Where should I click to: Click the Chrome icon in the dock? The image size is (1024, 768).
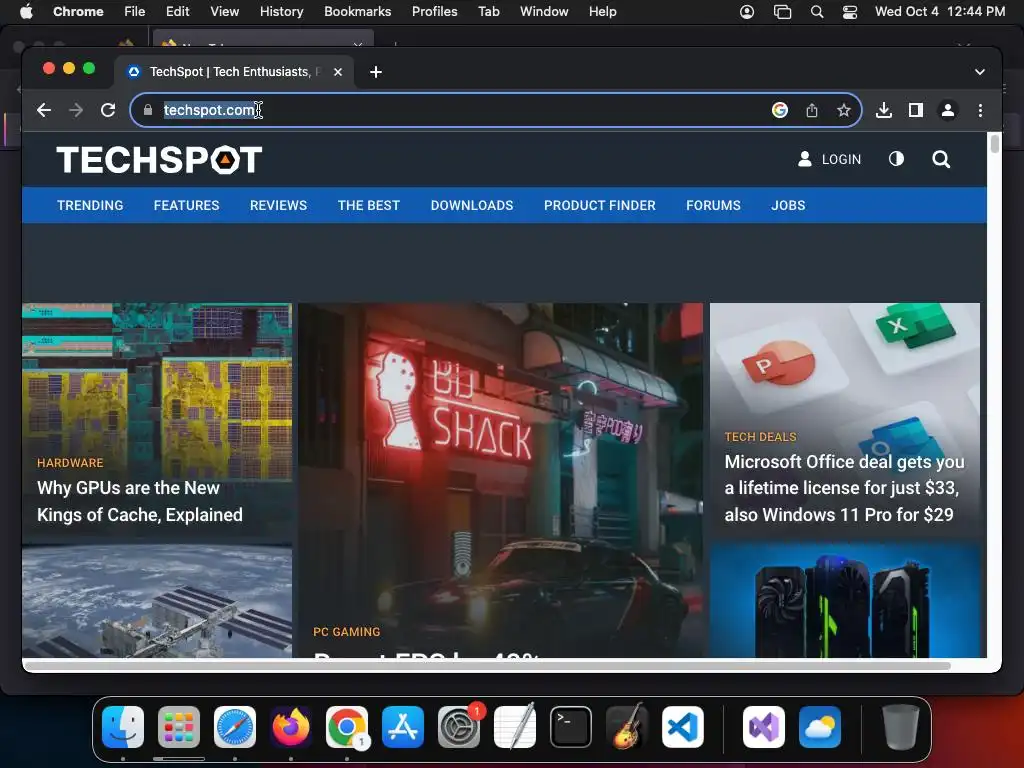pos(347,727)
